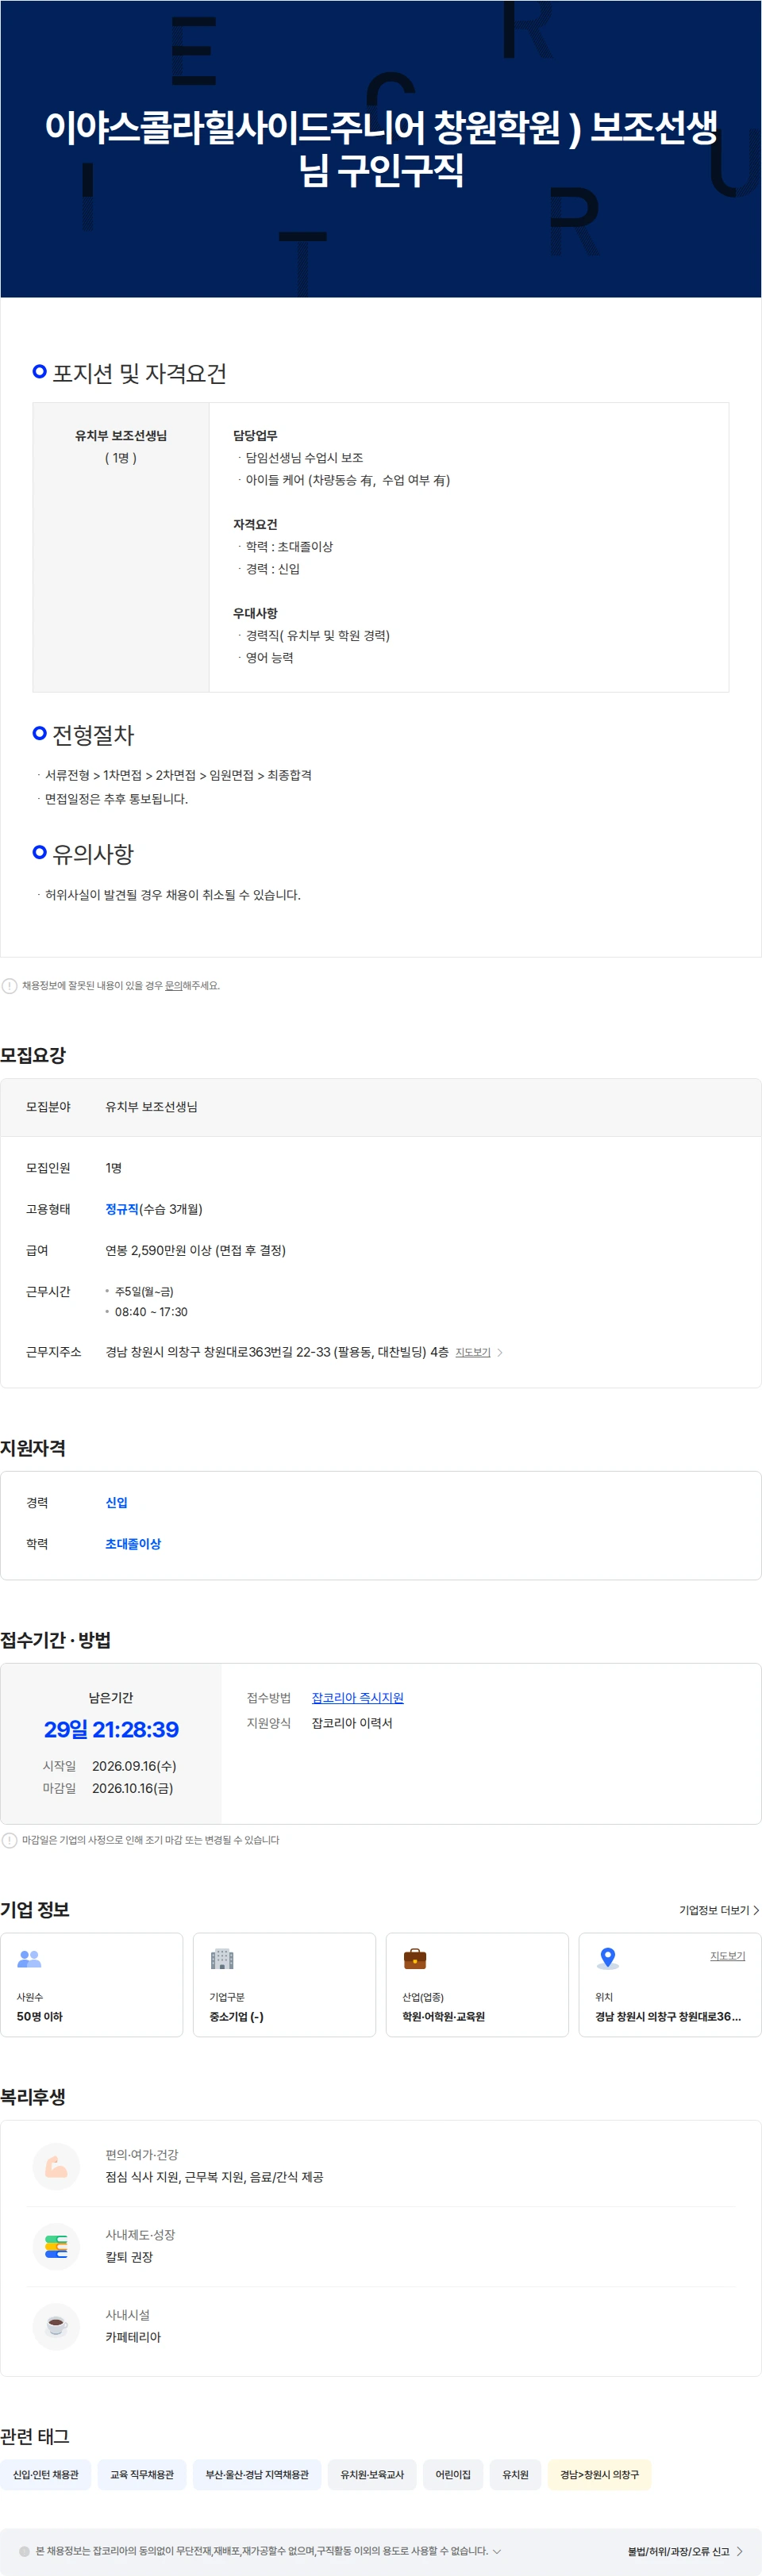762x2576 pixels.
Task: Open the 문의 link in the notice
Action: [173, 985]
